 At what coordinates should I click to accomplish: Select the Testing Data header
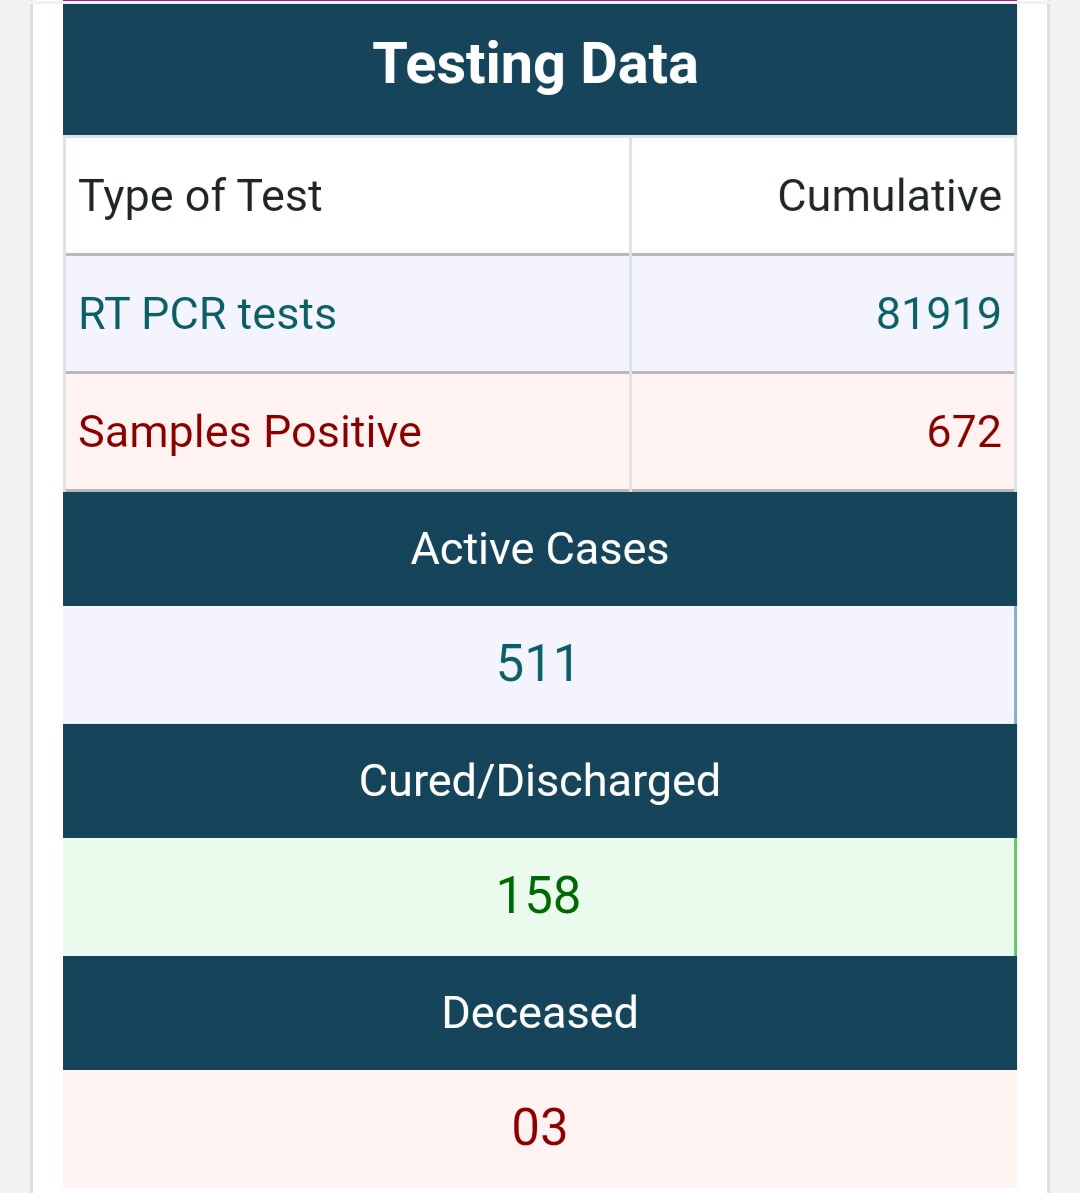[x=540, y=69]
